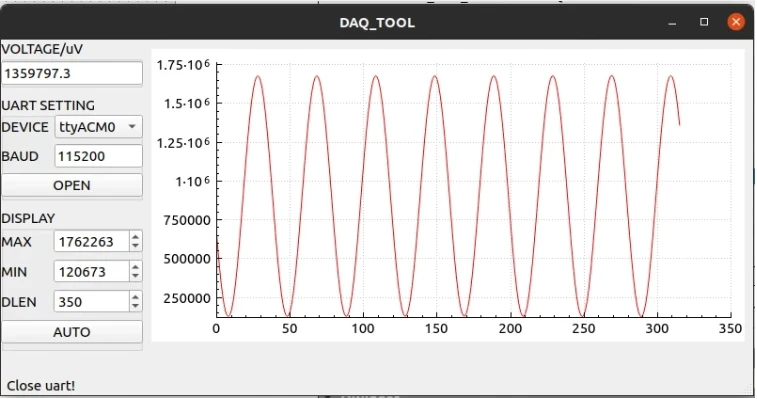Click the DAQ_TOOL title bar
The width and height of the screenshot is (757, 399).
[x=377, y=22]
